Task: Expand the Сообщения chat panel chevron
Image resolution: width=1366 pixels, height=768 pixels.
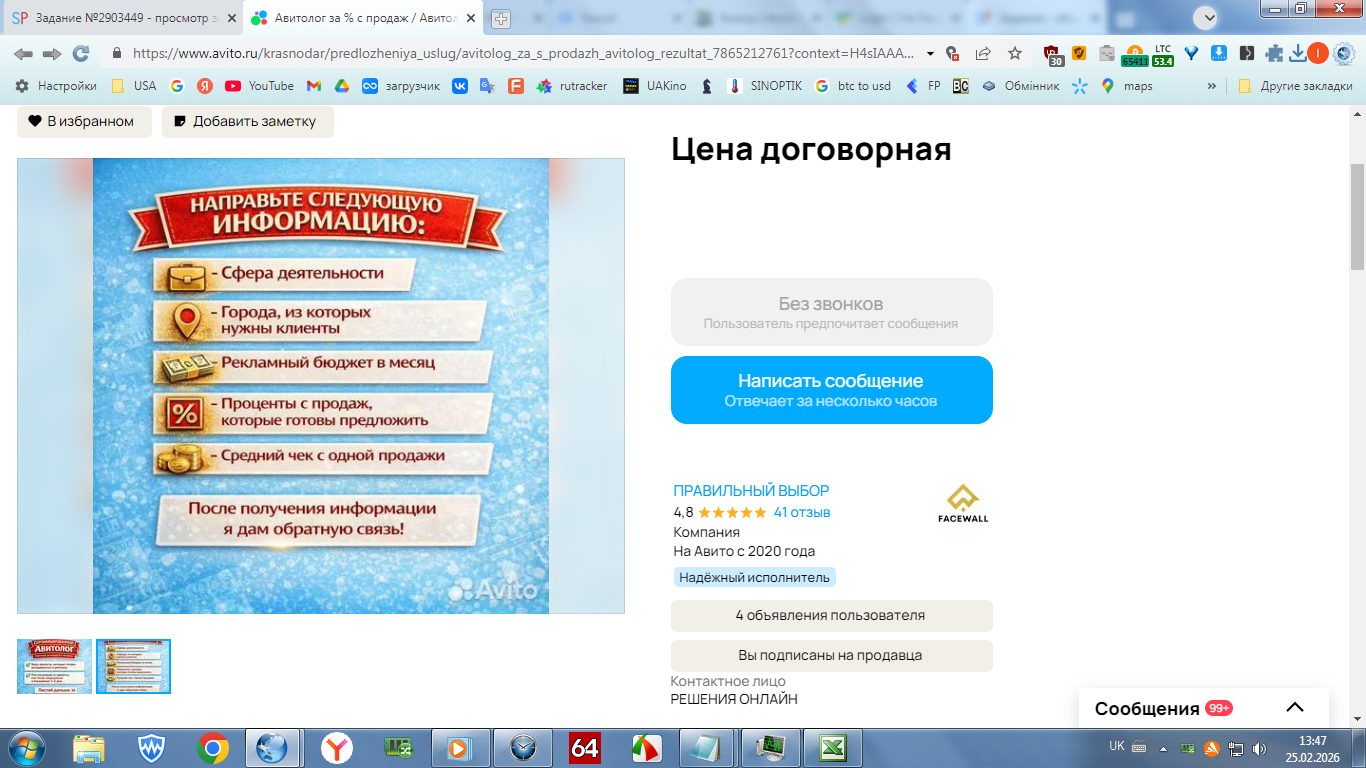Action: click(1295, 707)
